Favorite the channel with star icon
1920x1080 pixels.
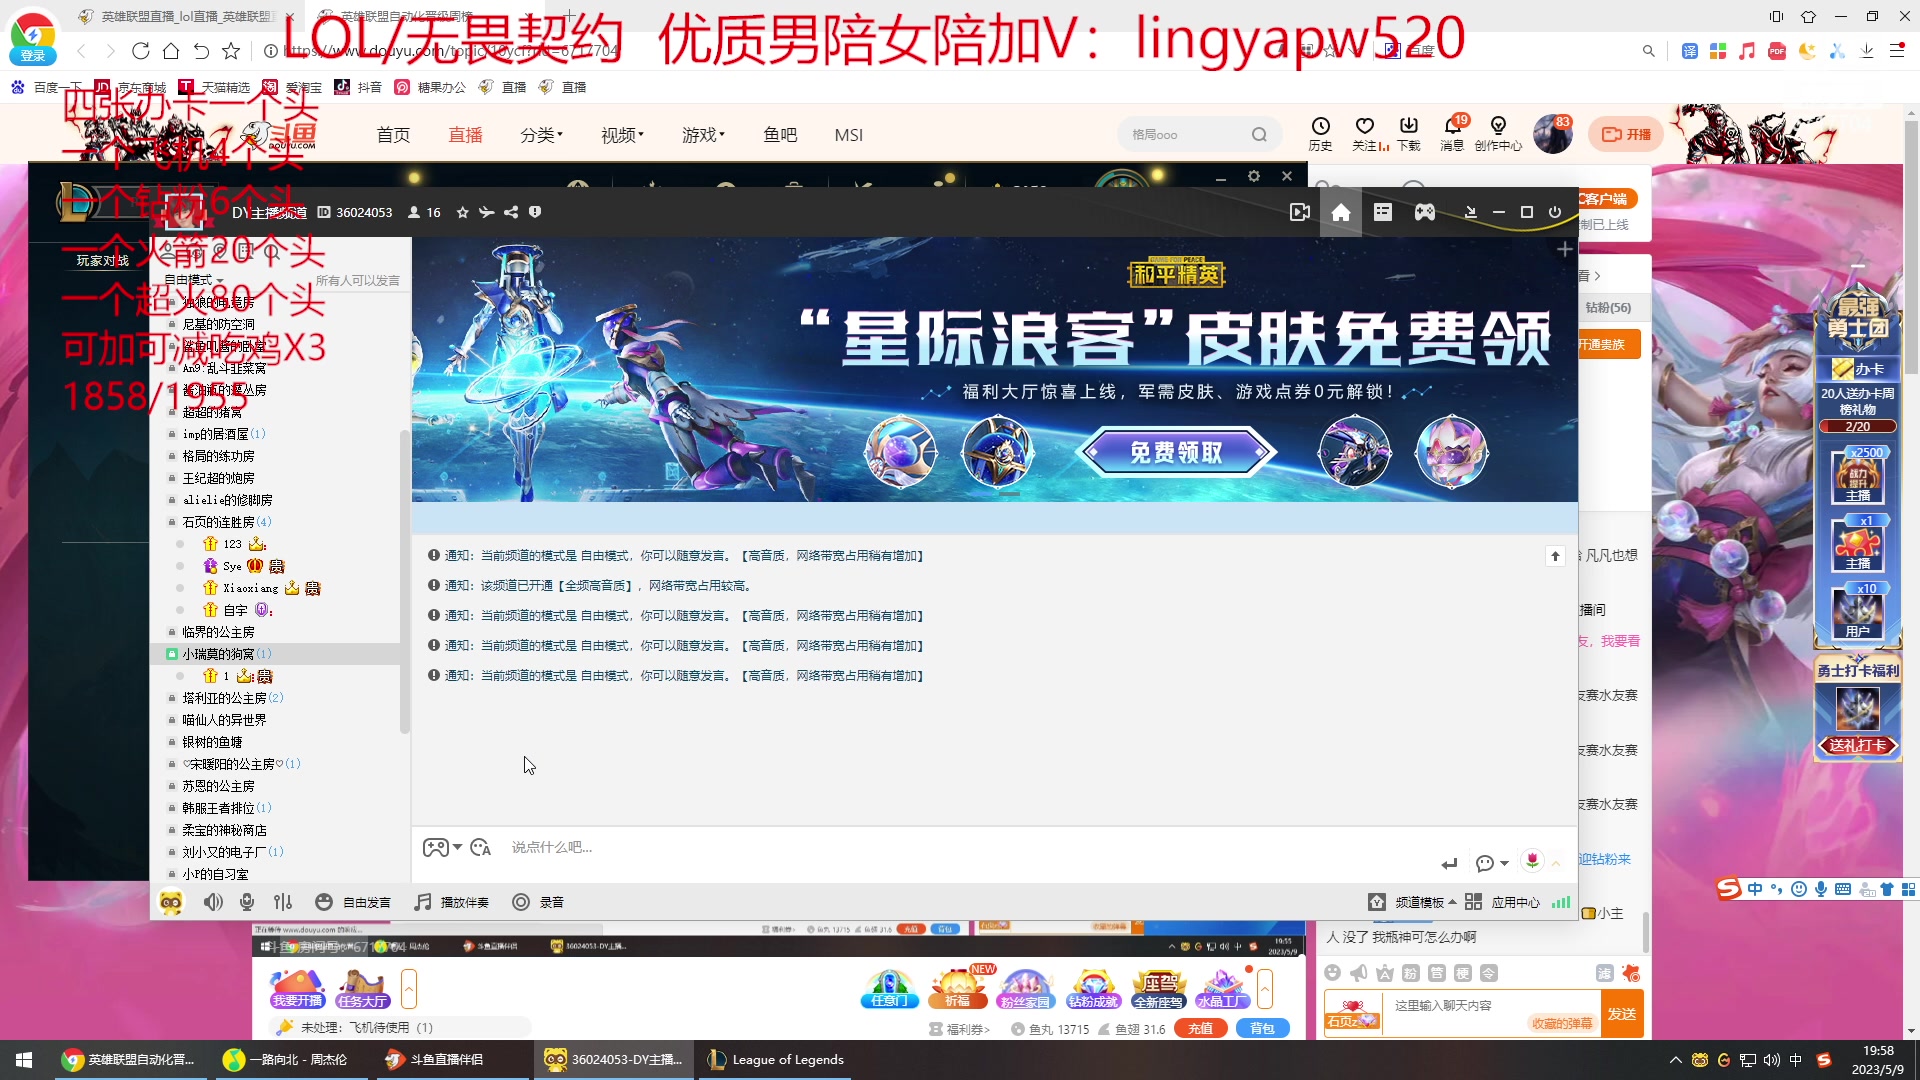(x=462, y=212)
